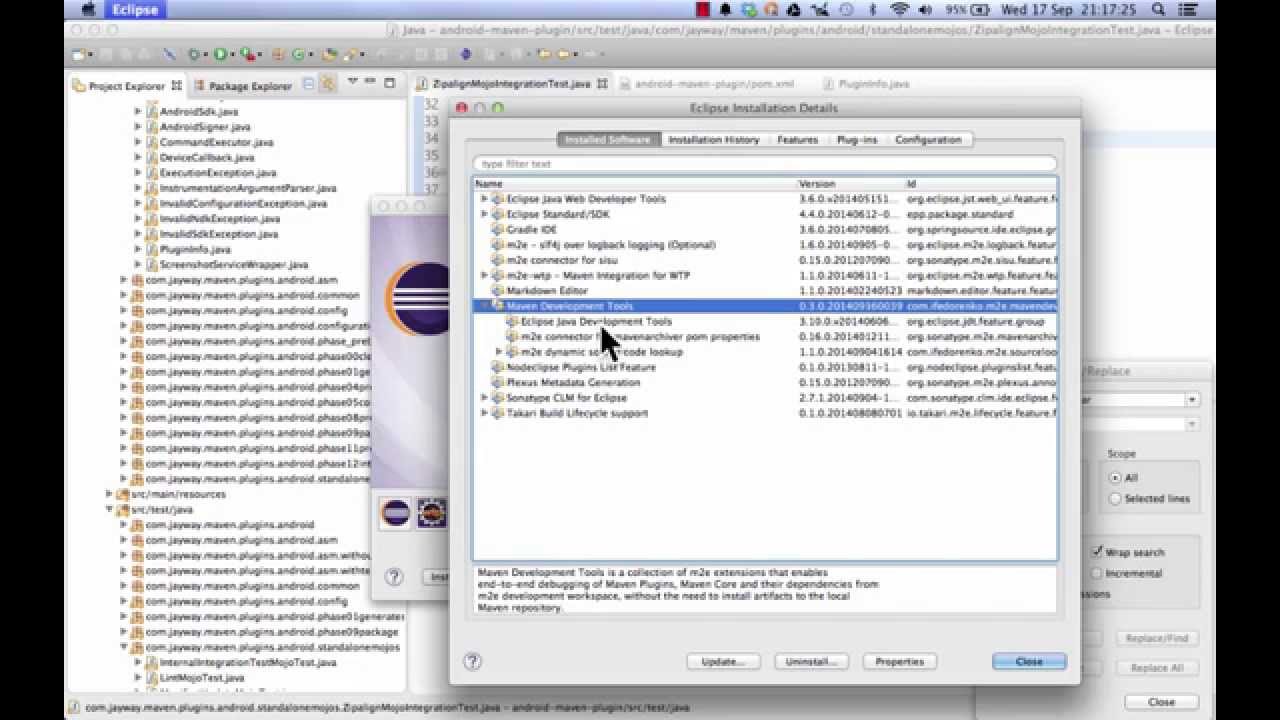Click Replace/Find in Find/Replace dialog
This screenshot has width=1280, height=720.
click(x=1156, y=638)
